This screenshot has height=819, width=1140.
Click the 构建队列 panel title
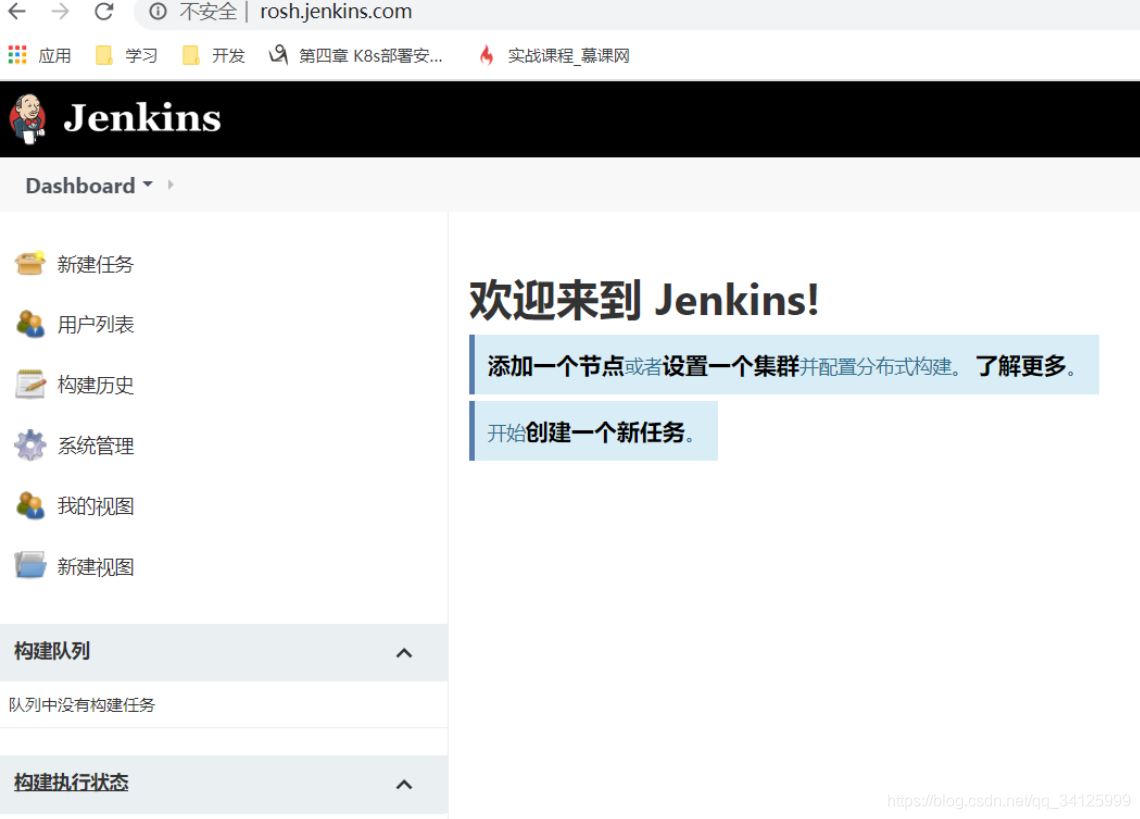point(52,651)
